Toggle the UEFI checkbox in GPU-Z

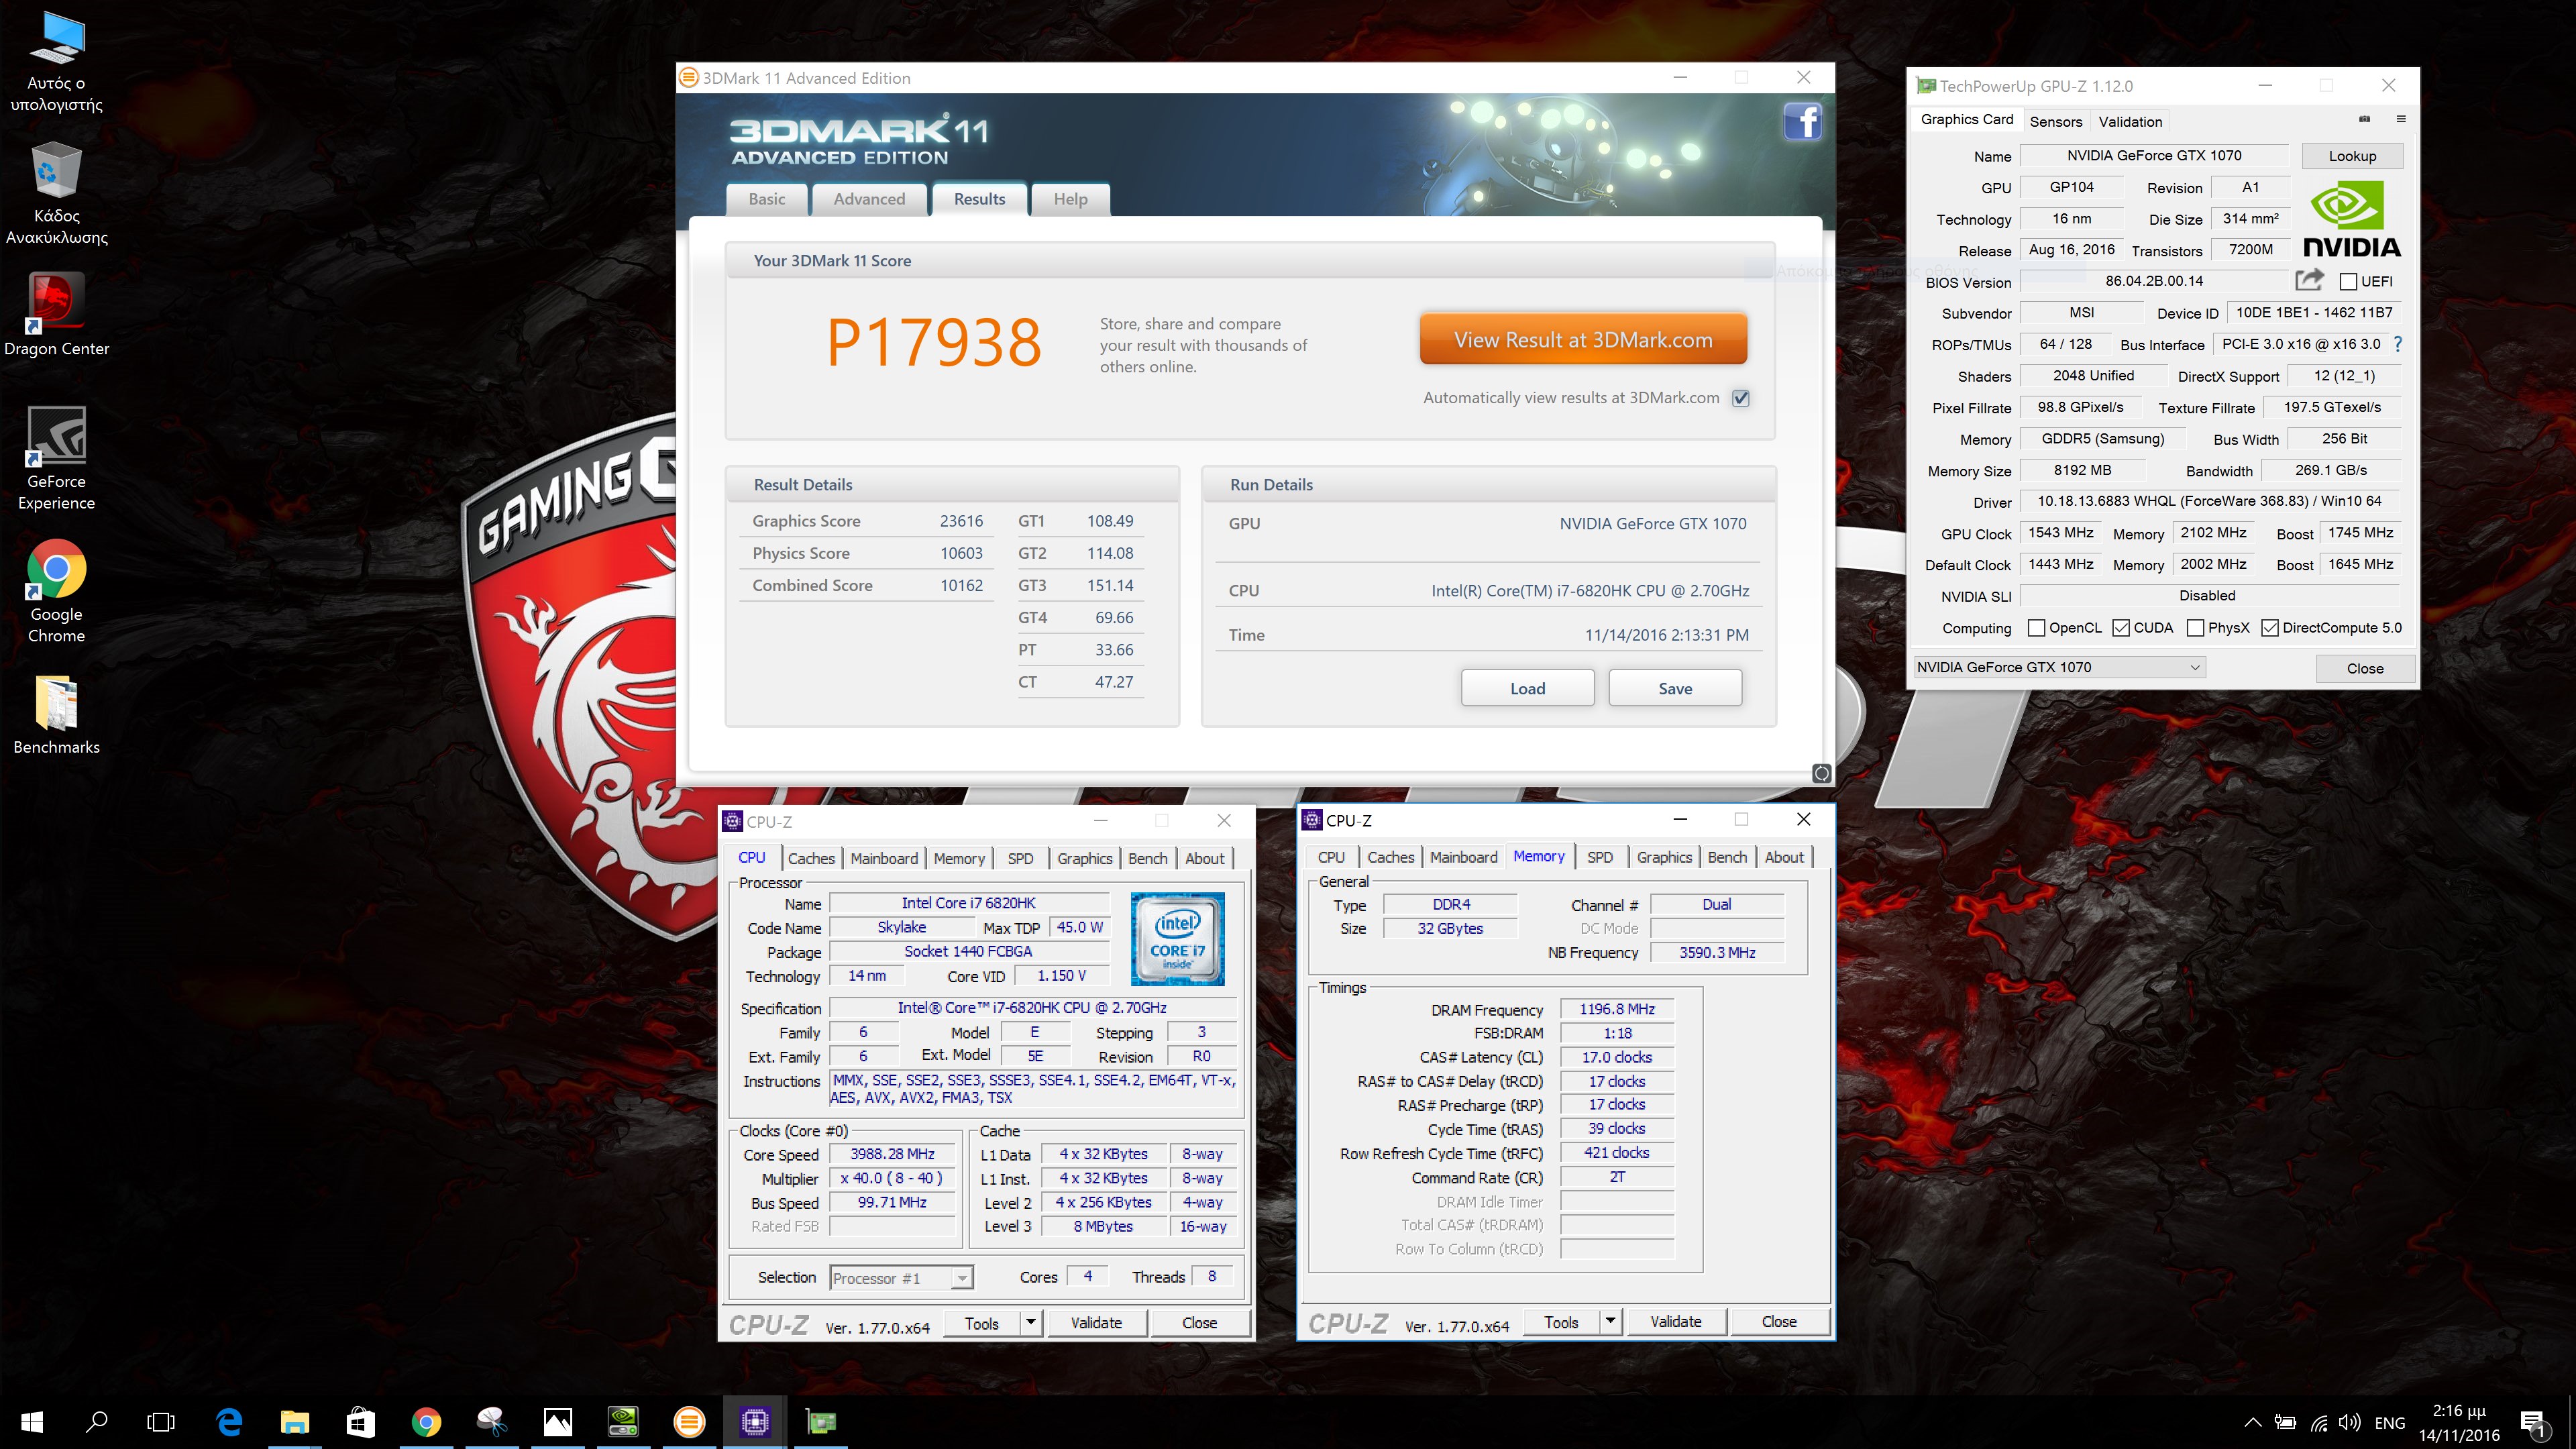coord(2349,282)
